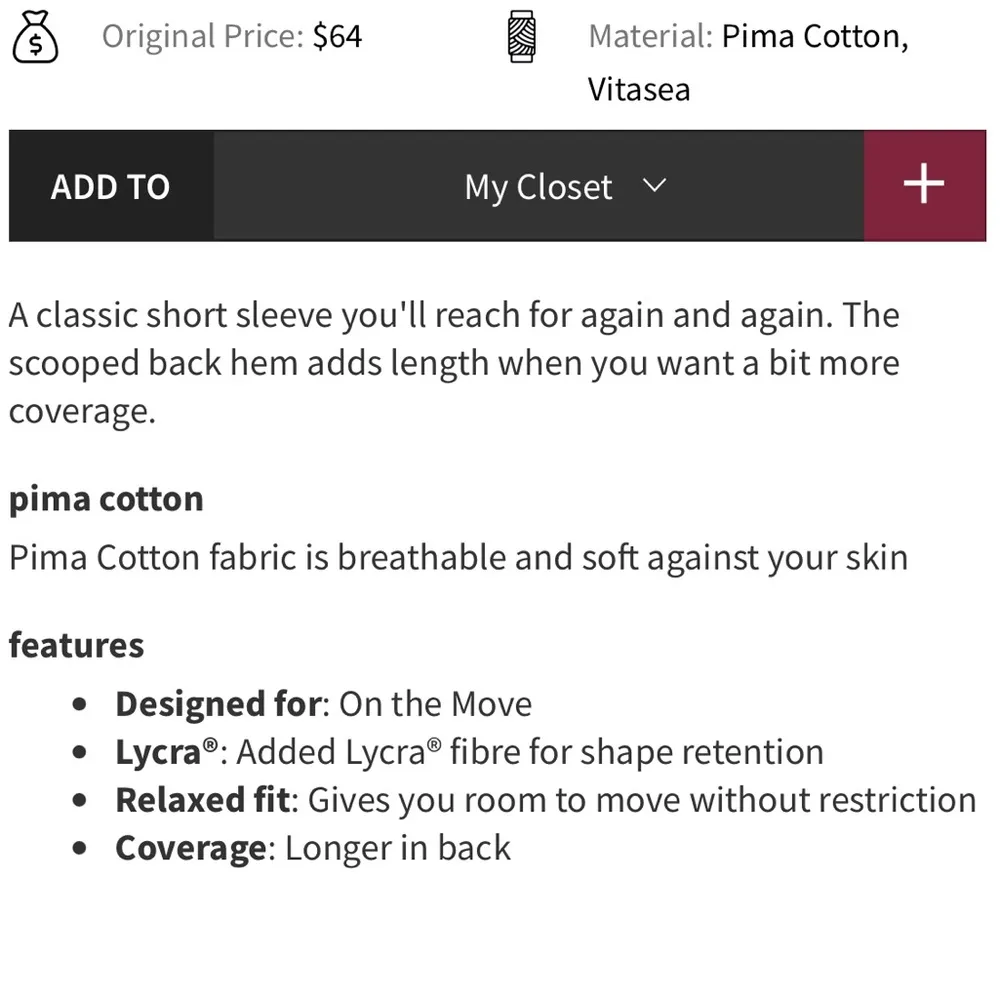Screen dimensions: 1000x1000
Task: Click the Lycra feature bullet entry
Action: (468, 751)
